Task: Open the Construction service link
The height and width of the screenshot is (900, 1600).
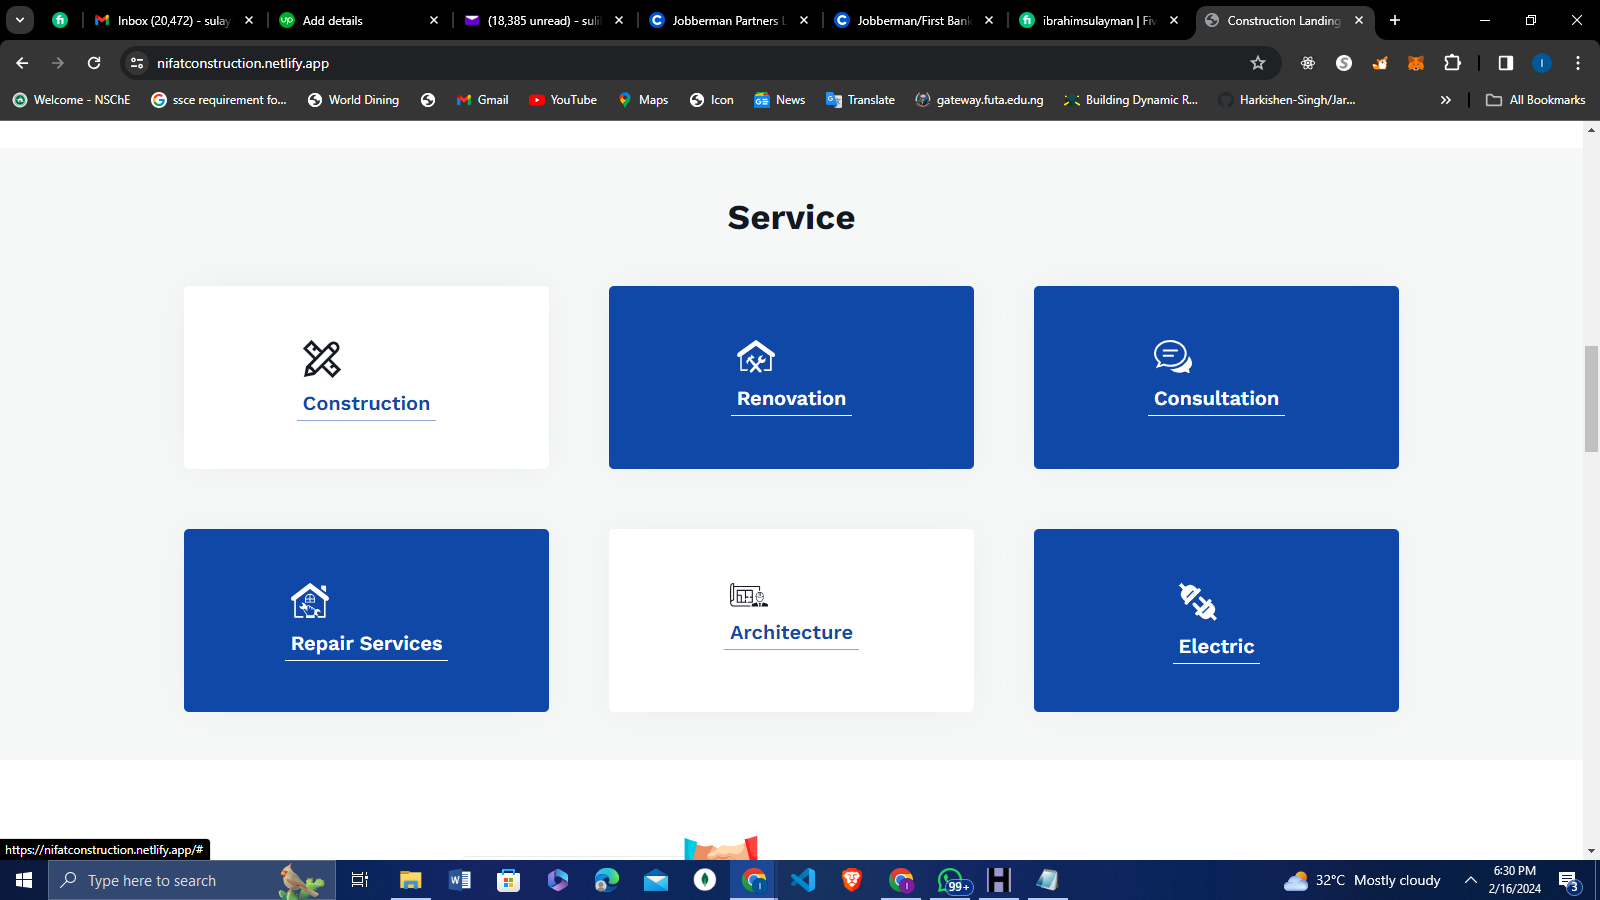Action: pos(366,404)
